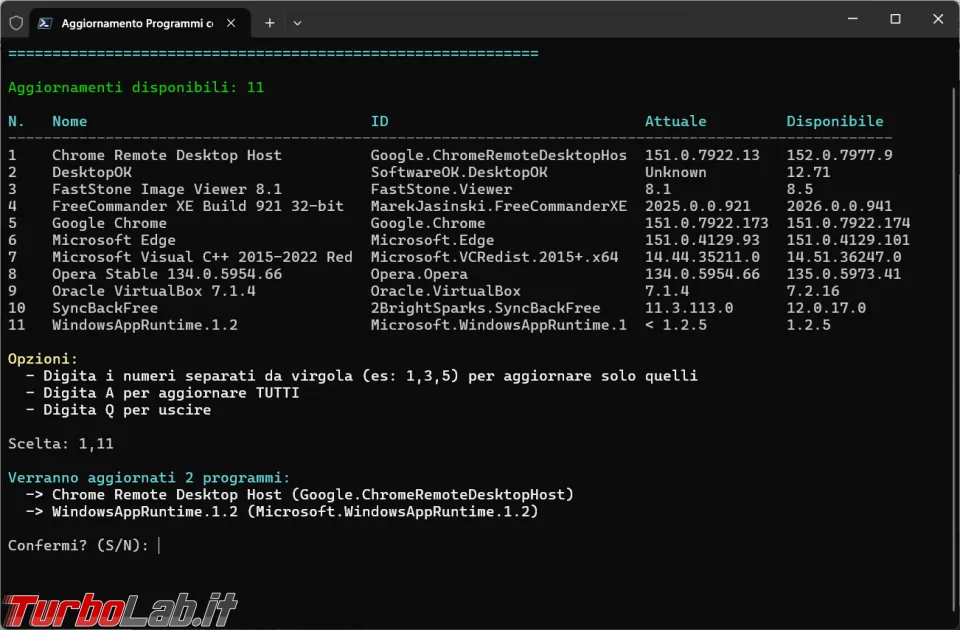Expand the new tab profile dropdown
This screenshot has width=960, height=630.
click(298, 23)
